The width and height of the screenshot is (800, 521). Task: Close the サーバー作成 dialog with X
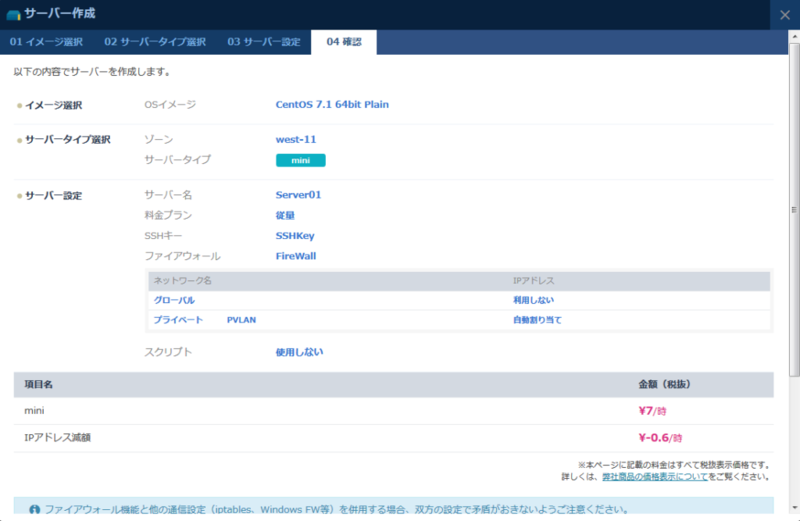click(784, 15)
